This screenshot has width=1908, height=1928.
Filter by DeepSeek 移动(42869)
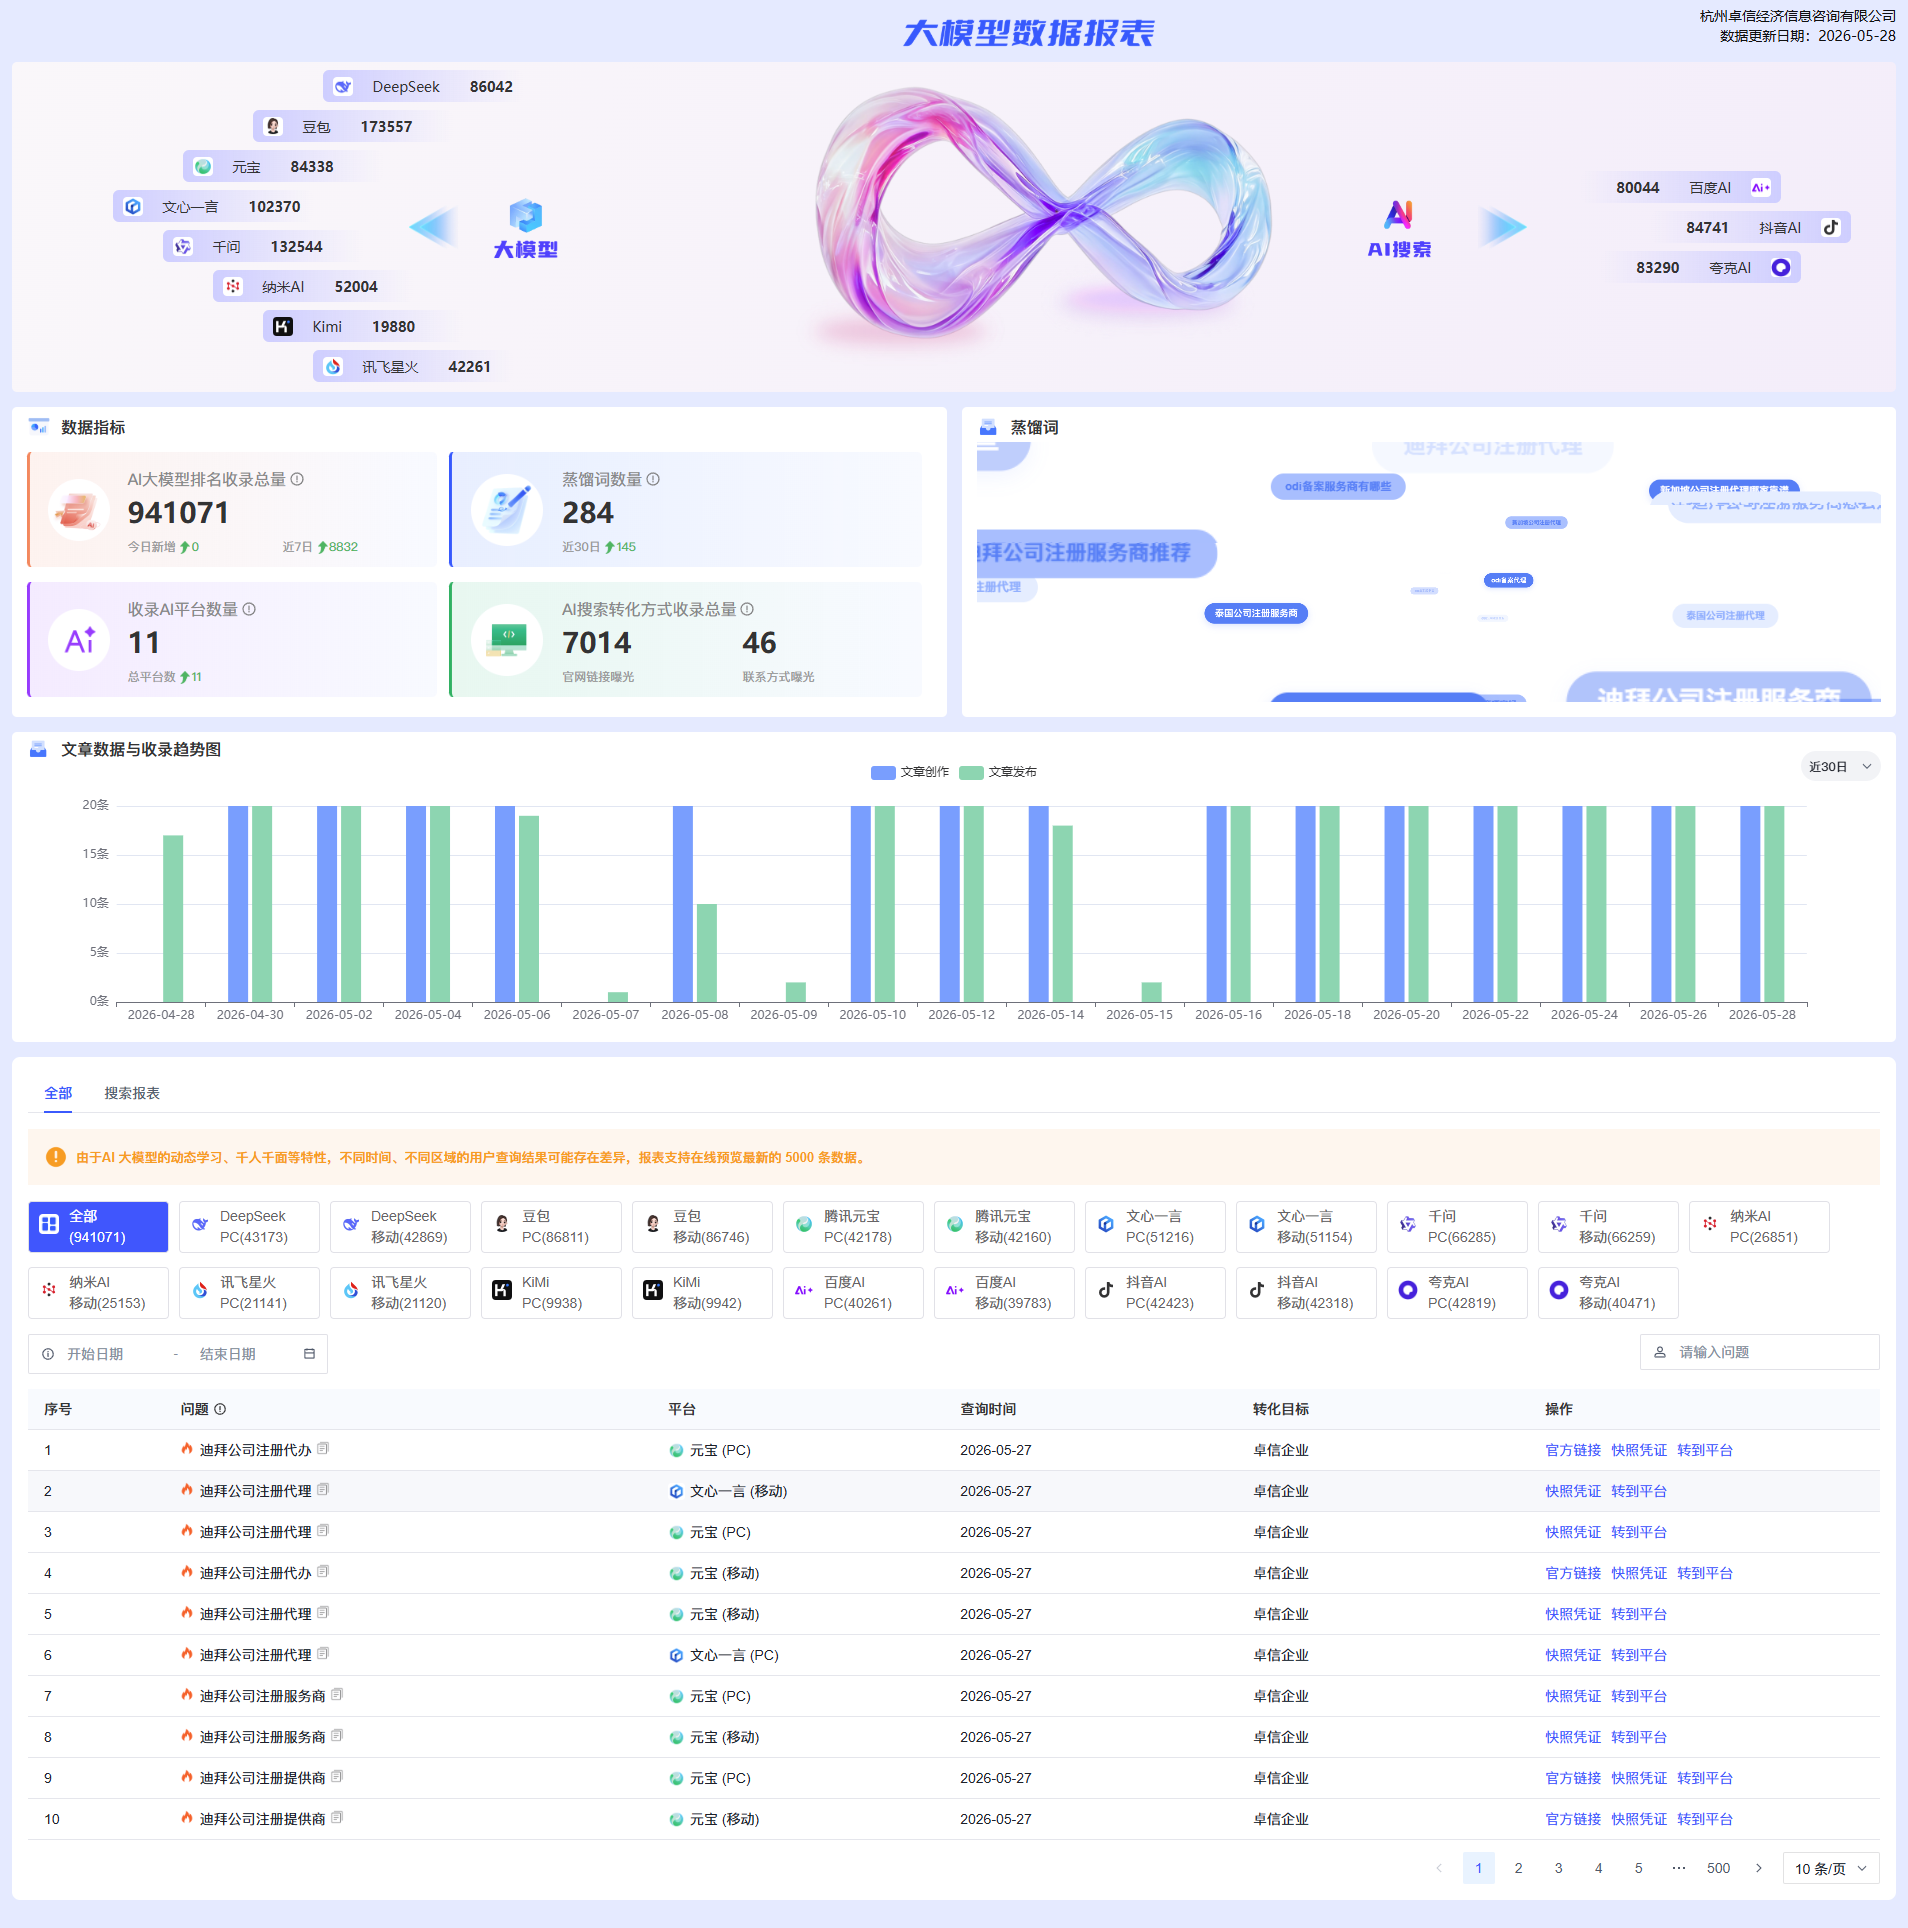(400, 1227)
